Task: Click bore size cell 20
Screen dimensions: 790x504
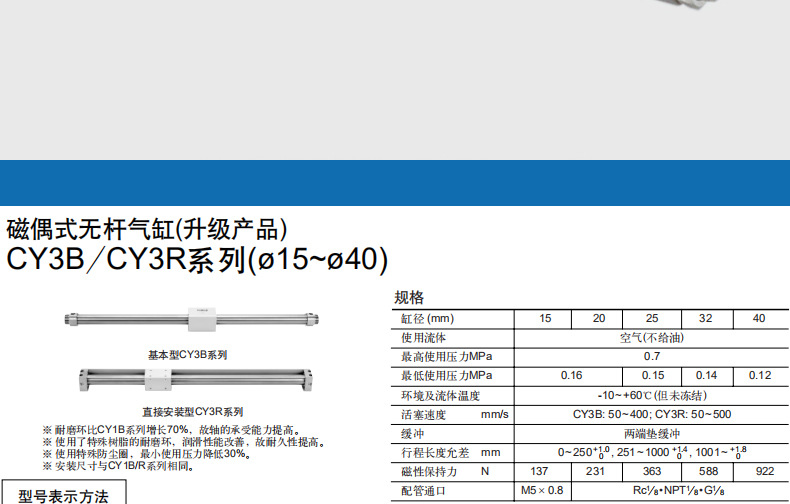Action: pyautogui.click(x=599, y=319)
